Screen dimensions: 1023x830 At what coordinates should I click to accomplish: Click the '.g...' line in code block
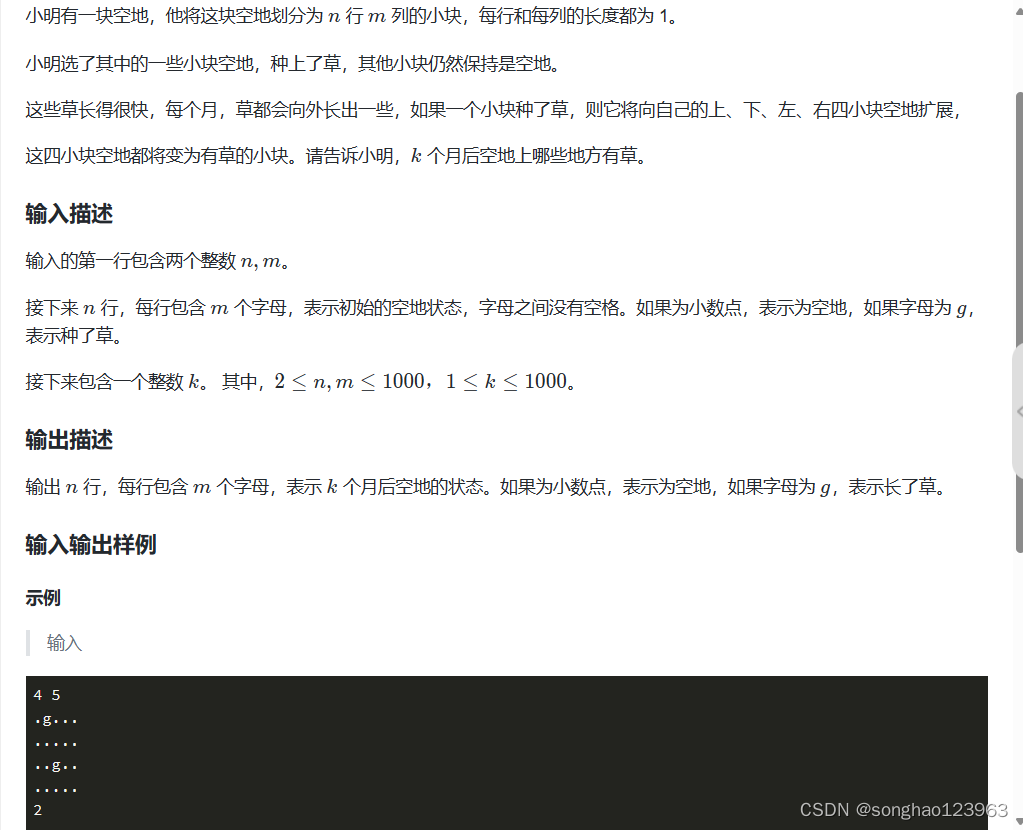point(56,720)
